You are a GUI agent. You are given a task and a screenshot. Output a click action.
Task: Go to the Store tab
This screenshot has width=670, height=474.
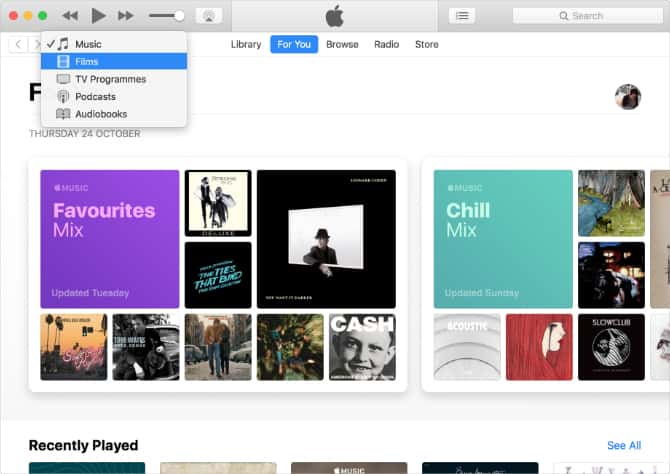[427, 44]
